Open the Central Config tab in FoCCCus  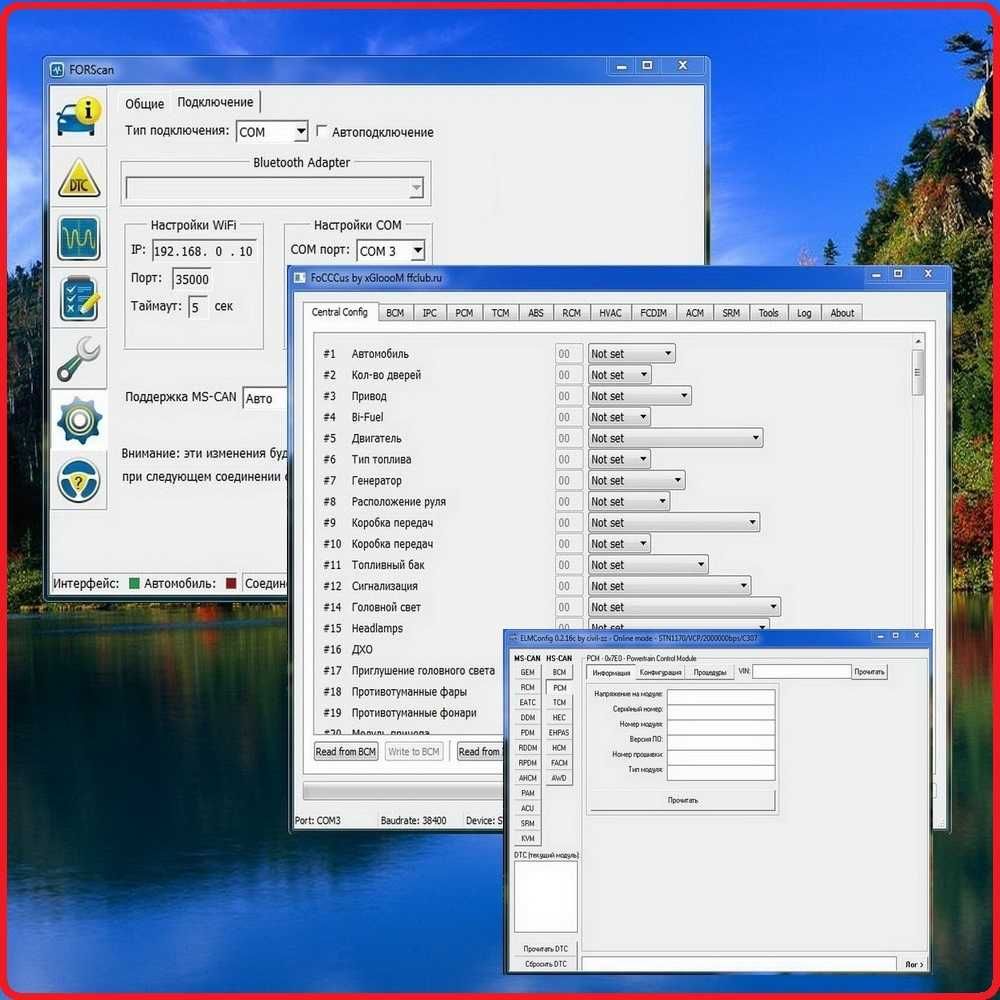click(x=340, y=312)
